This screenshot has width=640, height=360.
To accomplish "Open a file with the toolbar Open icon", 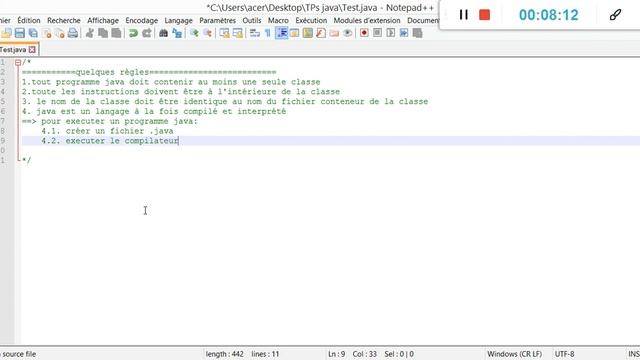I will (x=6, y=33).
